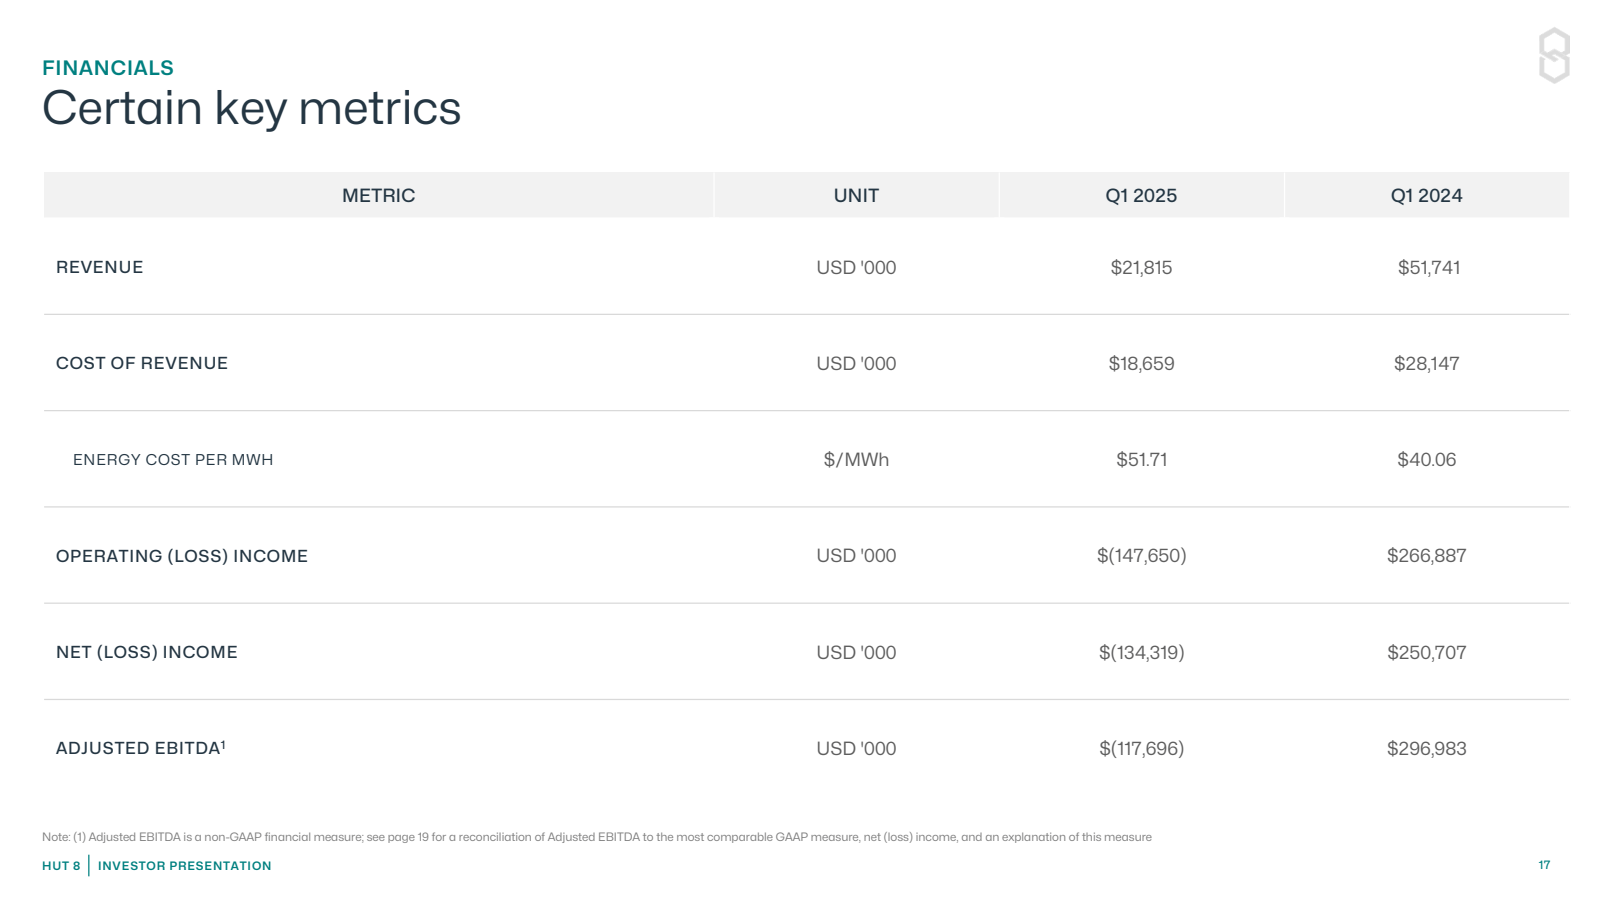Click the Hut 8 logo icon
Image resolution: width=1600 pixels, height=900 pixels.
pyautogui.click(x=1554, y=55)
